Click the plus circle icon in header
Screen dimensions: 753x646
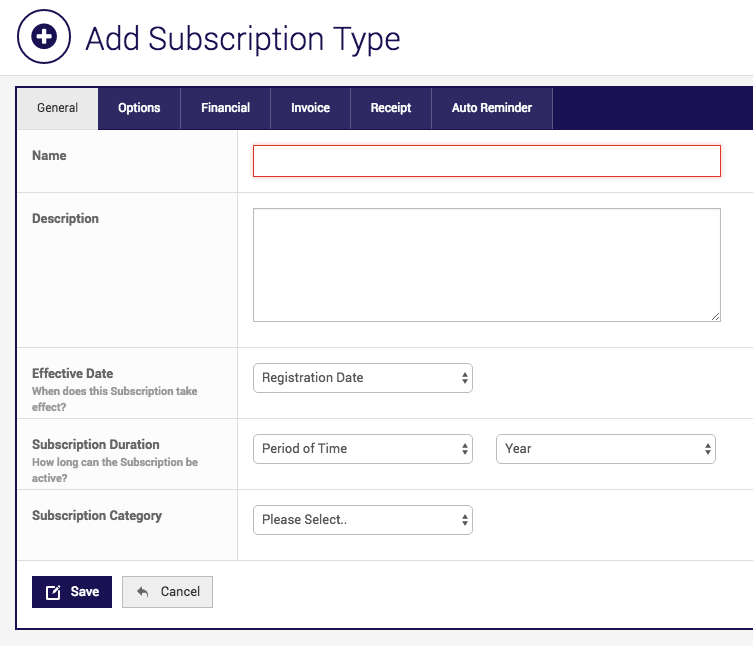click(44, 37)
